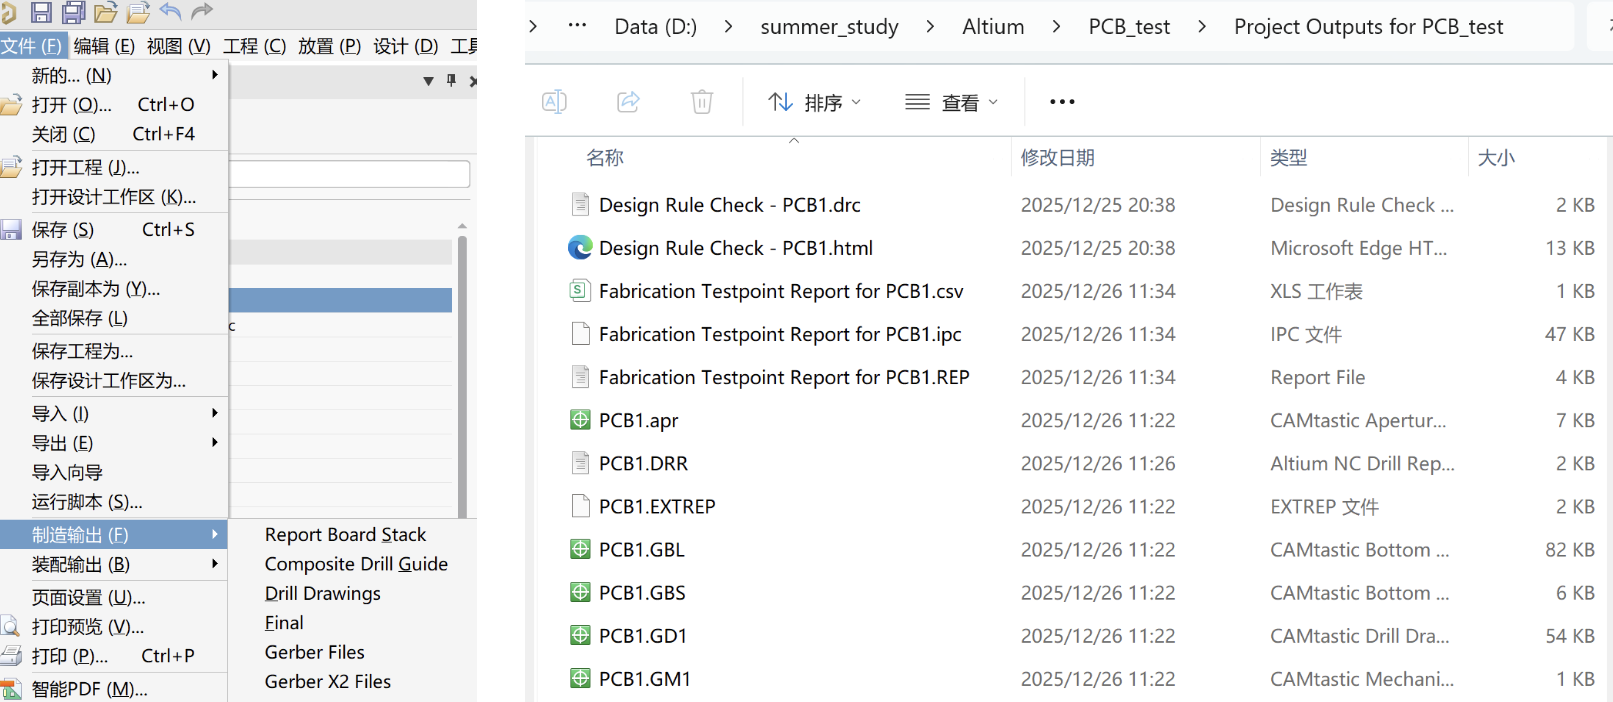Click the PCB1.EXTREP blank file icon
Image resolution: width=1613 pixels, height=702 pixels.
580,506
